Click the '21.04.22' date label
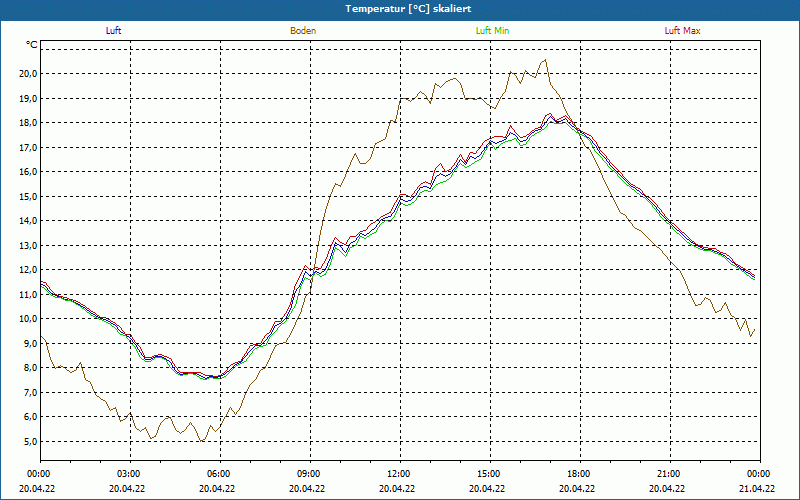The image size is (800, 500). coord(757,488)
